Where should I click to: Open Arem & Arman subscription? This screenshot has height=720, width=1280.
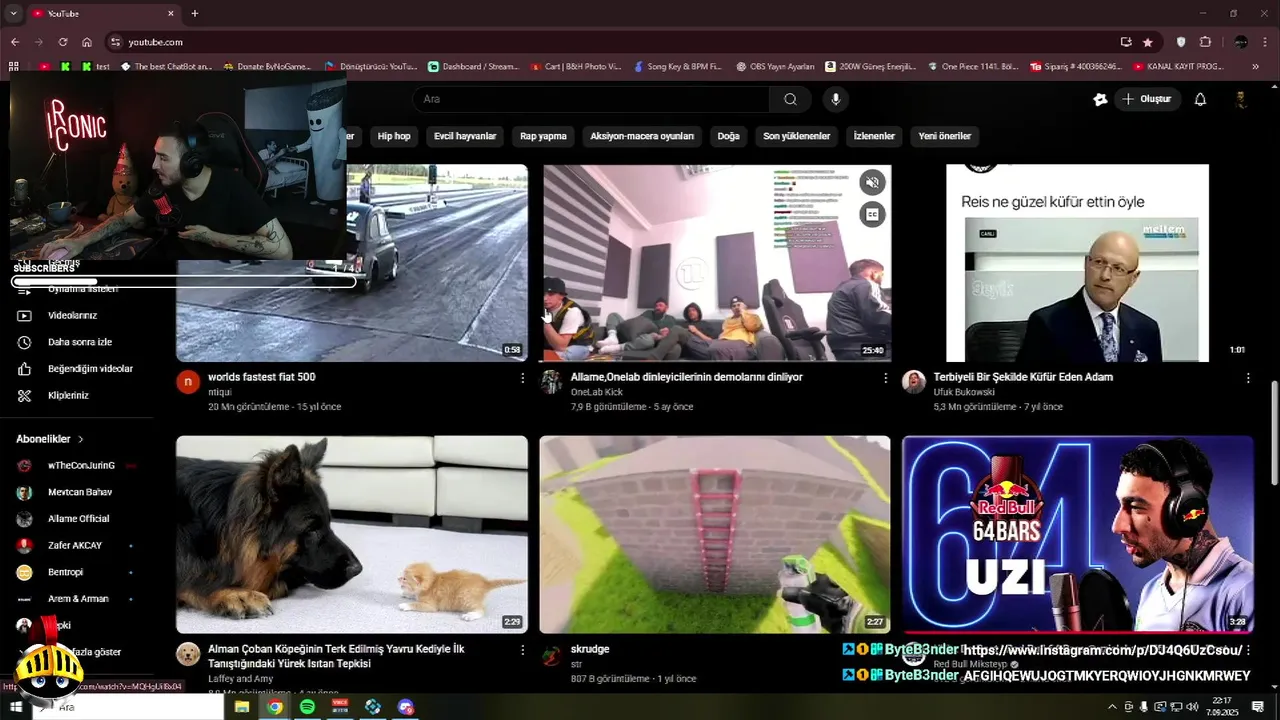(80, 598)
